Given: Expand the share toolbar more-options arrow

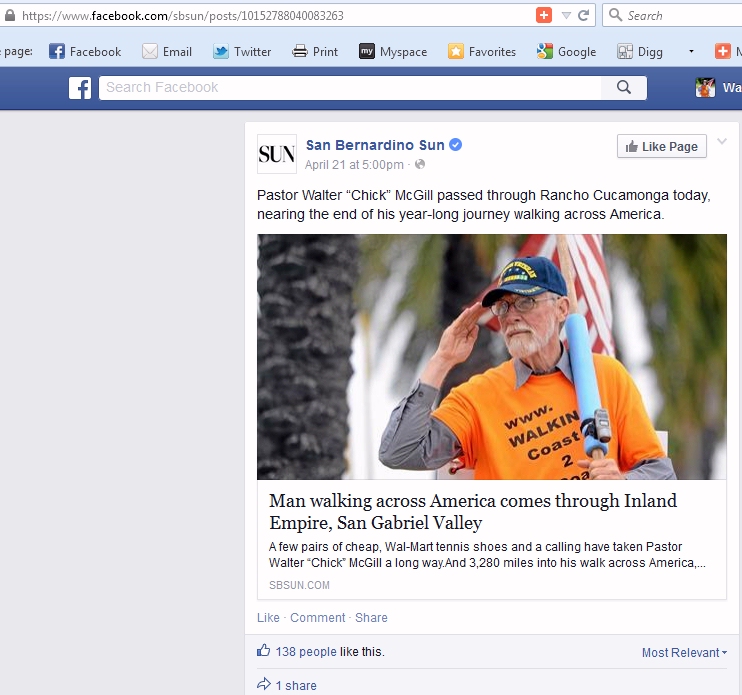Looking at the screenshot, I should tap(691, 51).
